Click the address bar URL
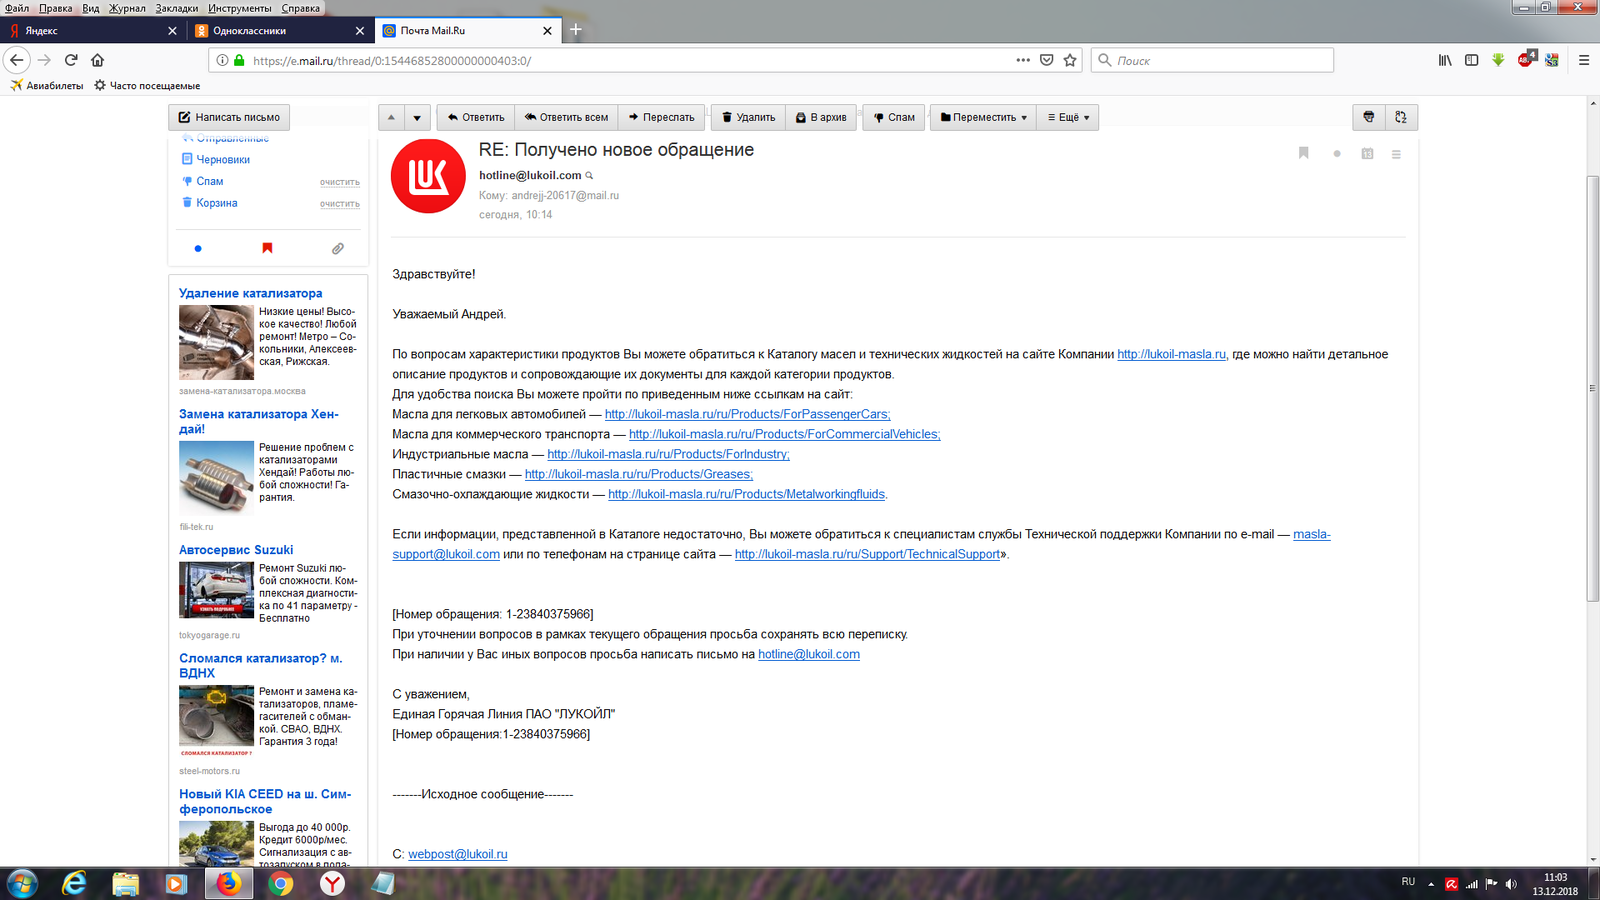Screen dimensions: 1600x900 coord(392,61)
